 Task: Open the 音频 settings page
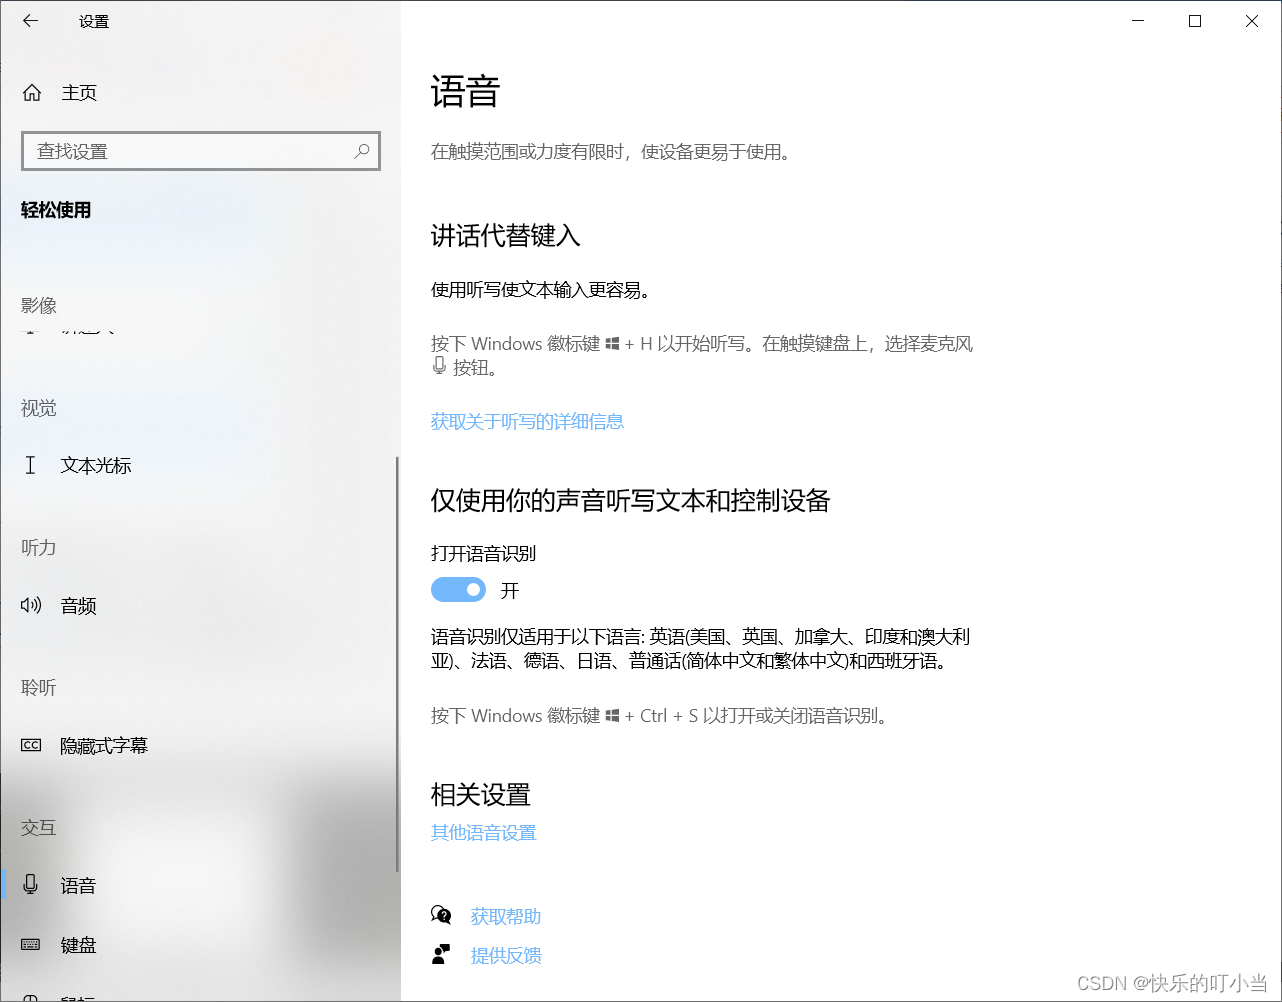point(200,605)
